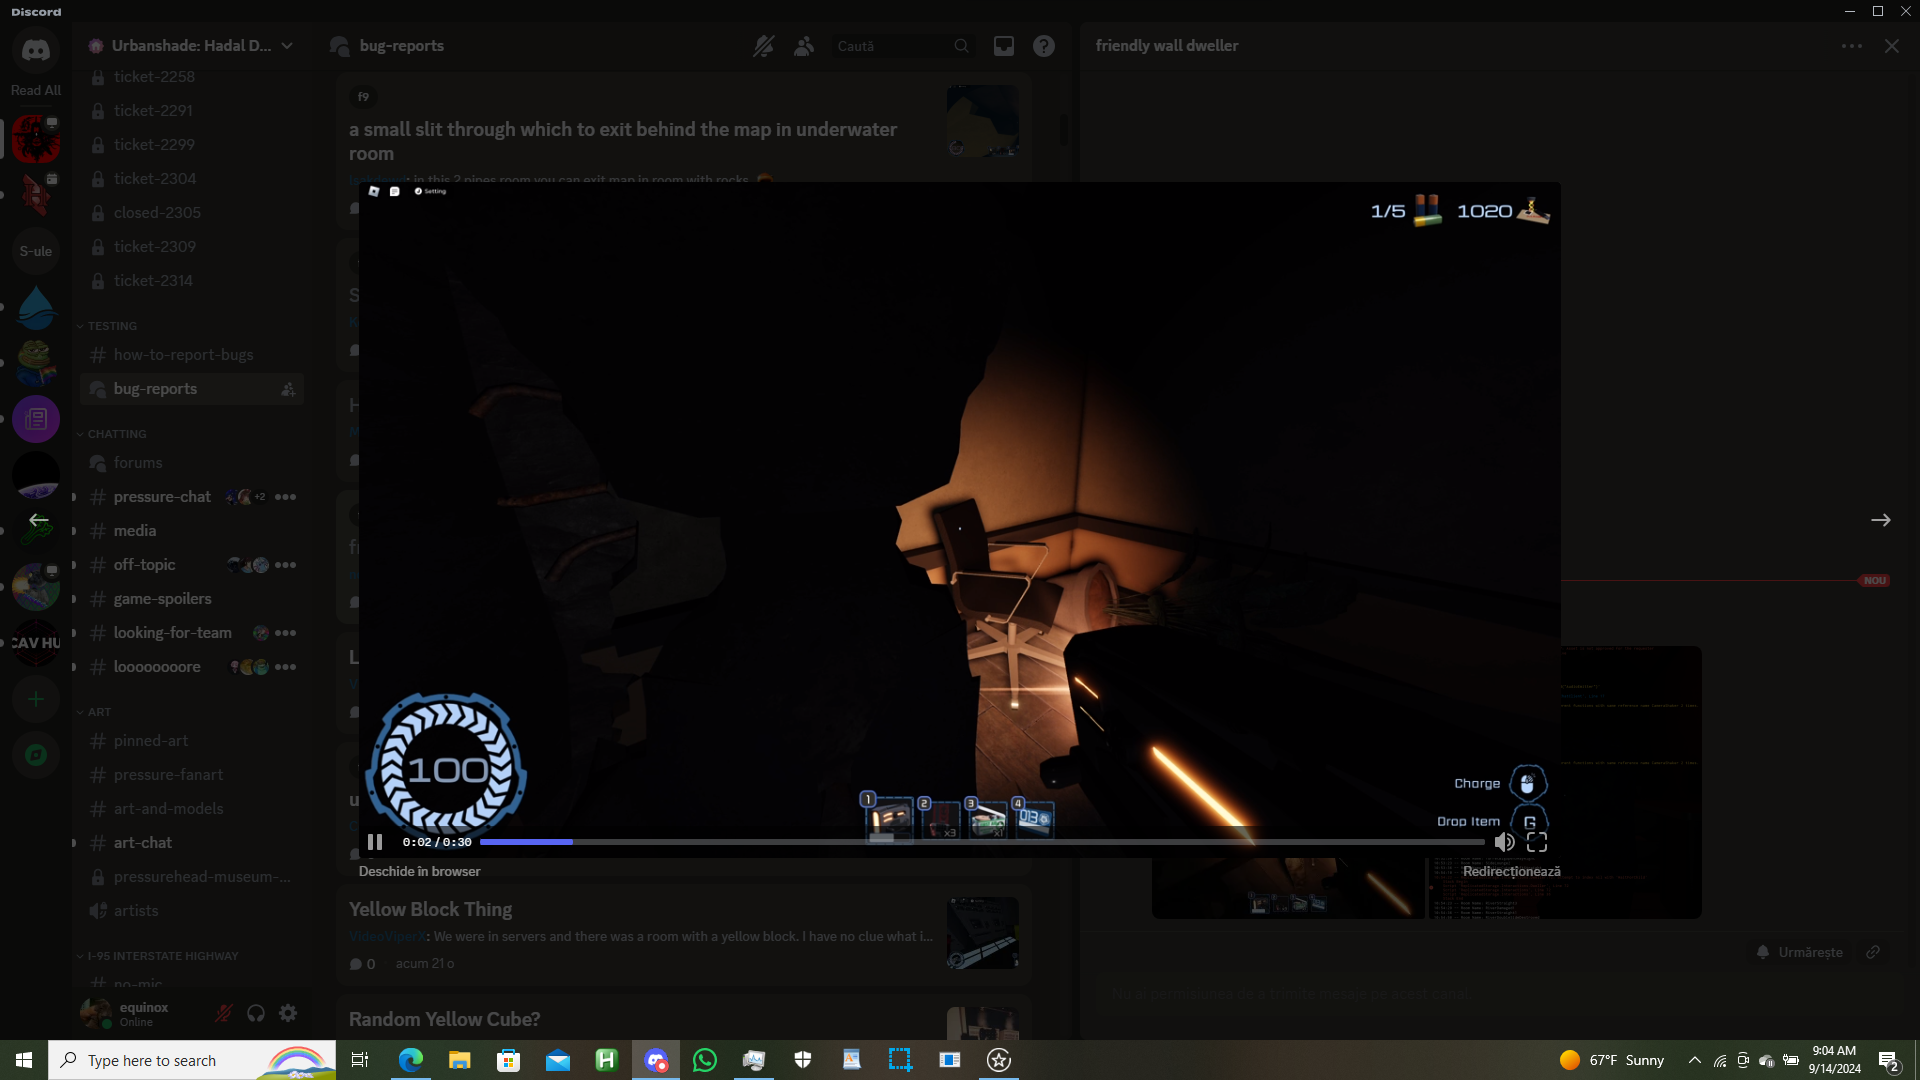Enter fullscreen mode on video
Image resolution: width=1920 pixels, height=1080 pixels.
pos(1537,842)
